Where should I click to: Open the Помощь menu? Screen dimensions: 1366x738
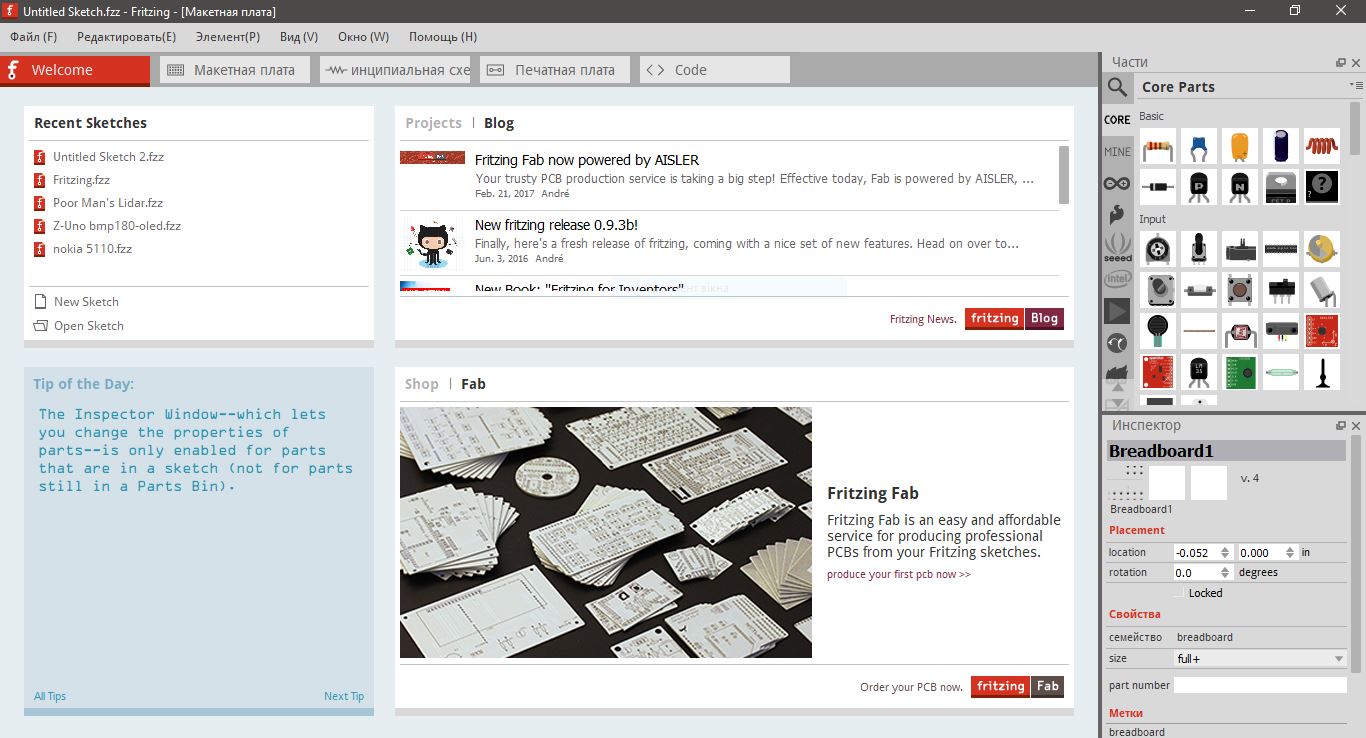coord(443,37)
